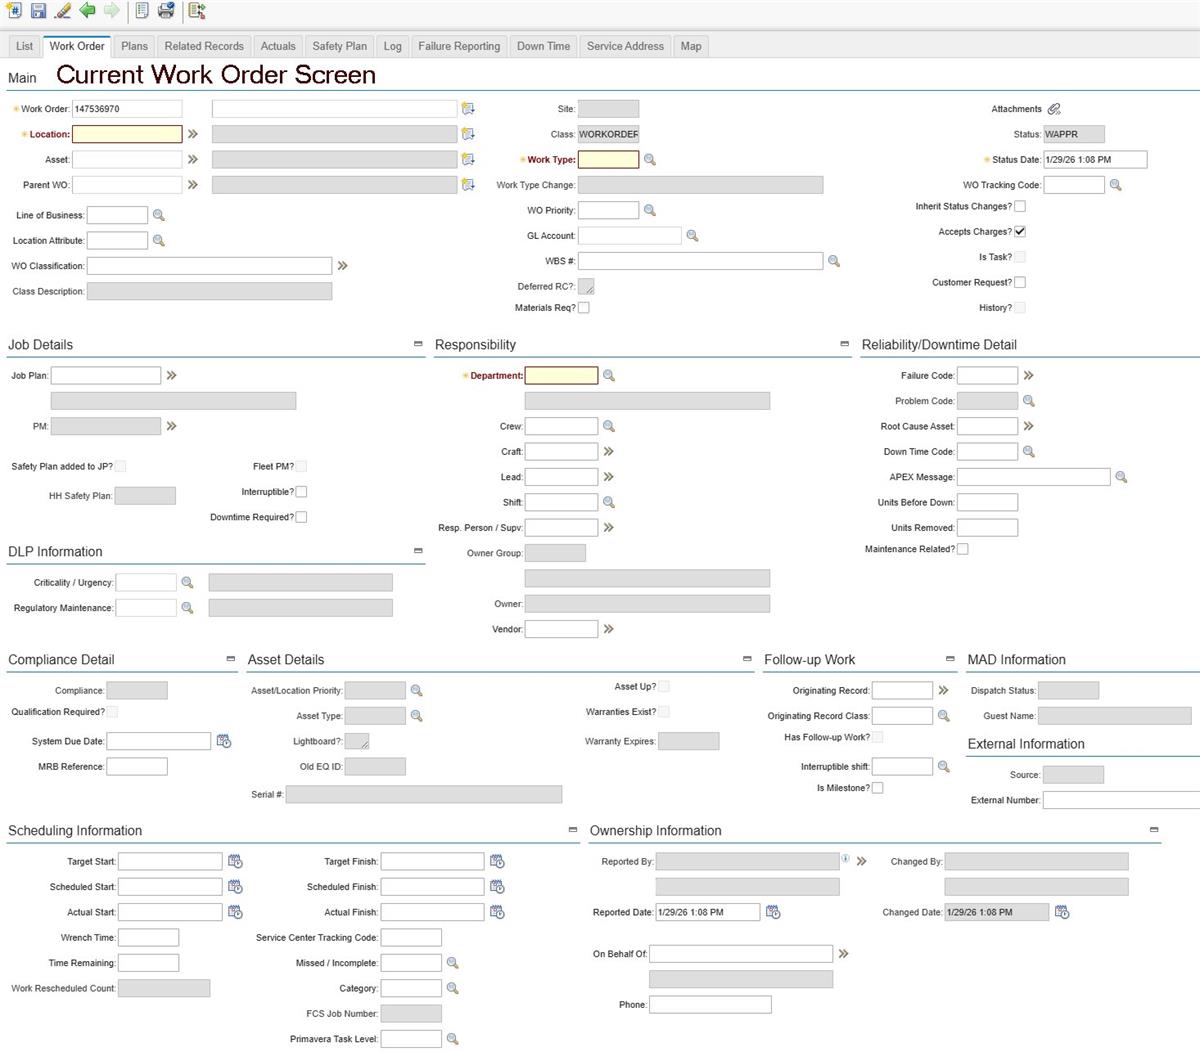Open the Failure Reporting tab
The width and height of the screenshot is (1200, 1052).
(x=458, y=46)
